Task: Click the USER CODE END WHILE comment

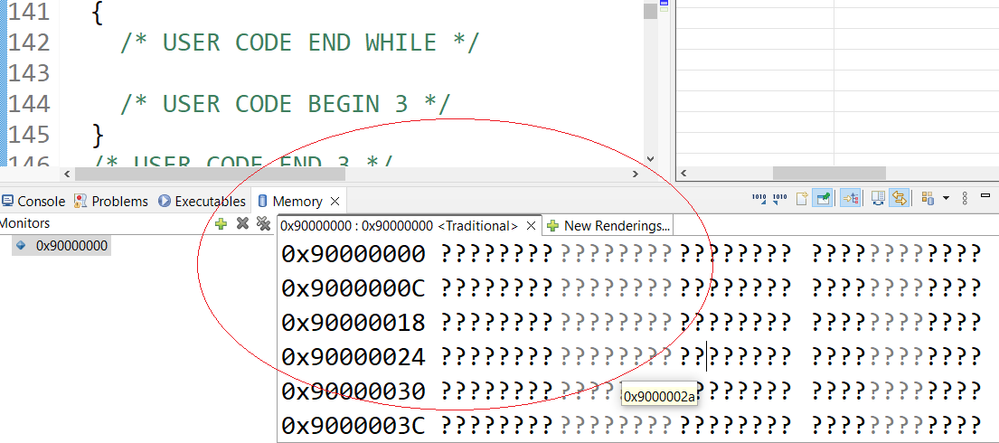Action: pyautogui.click(x=299, y=43)
